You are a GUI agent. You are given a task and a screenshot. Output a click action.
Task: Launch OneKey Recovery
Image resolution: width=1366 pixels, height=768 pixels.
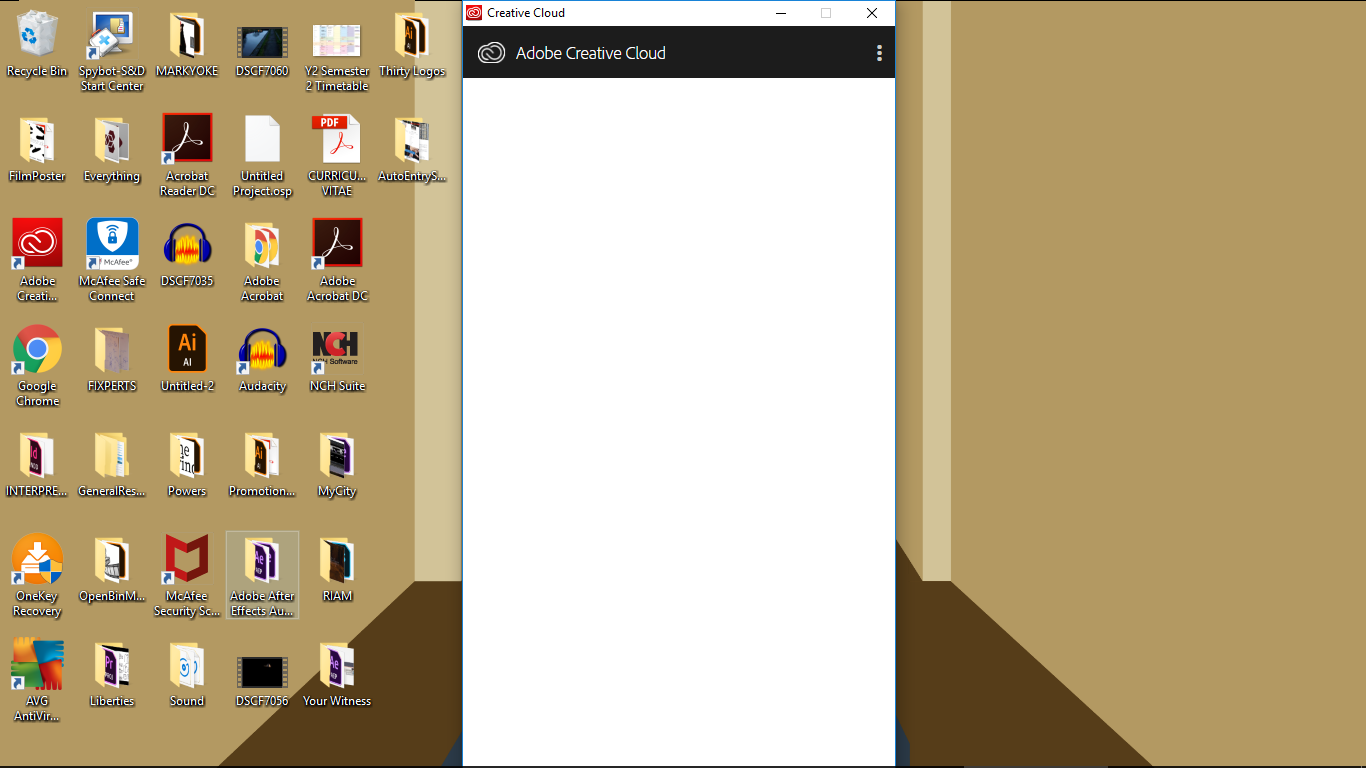pos(37,558)
